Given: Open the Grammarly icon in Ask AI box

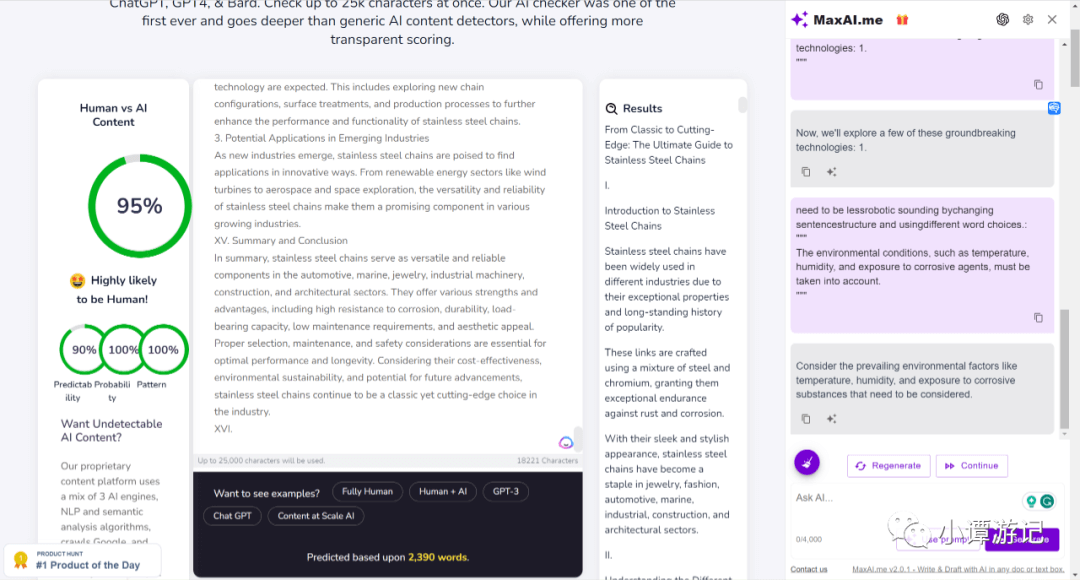Looking at the screenshot, I should (x=1047, y=501).
